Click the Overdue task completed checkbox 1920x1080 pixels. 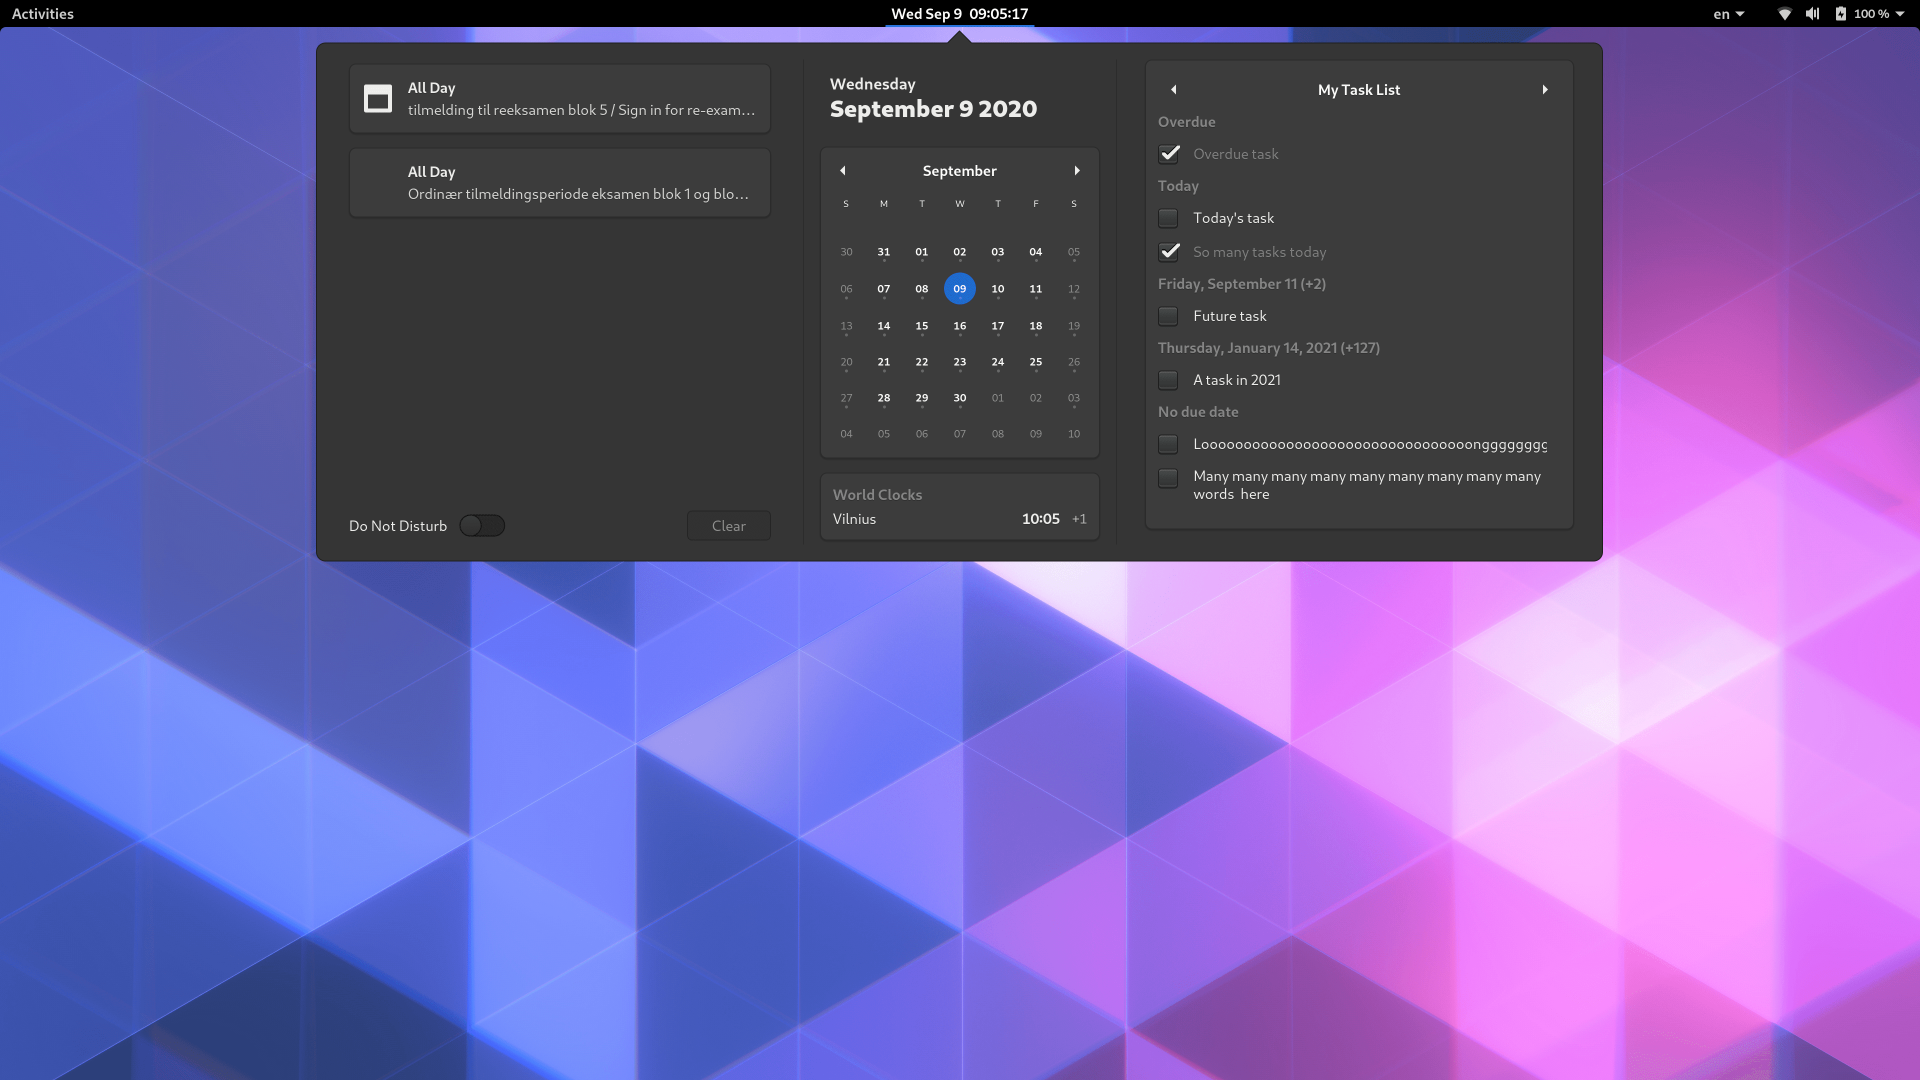point(1168,153)
